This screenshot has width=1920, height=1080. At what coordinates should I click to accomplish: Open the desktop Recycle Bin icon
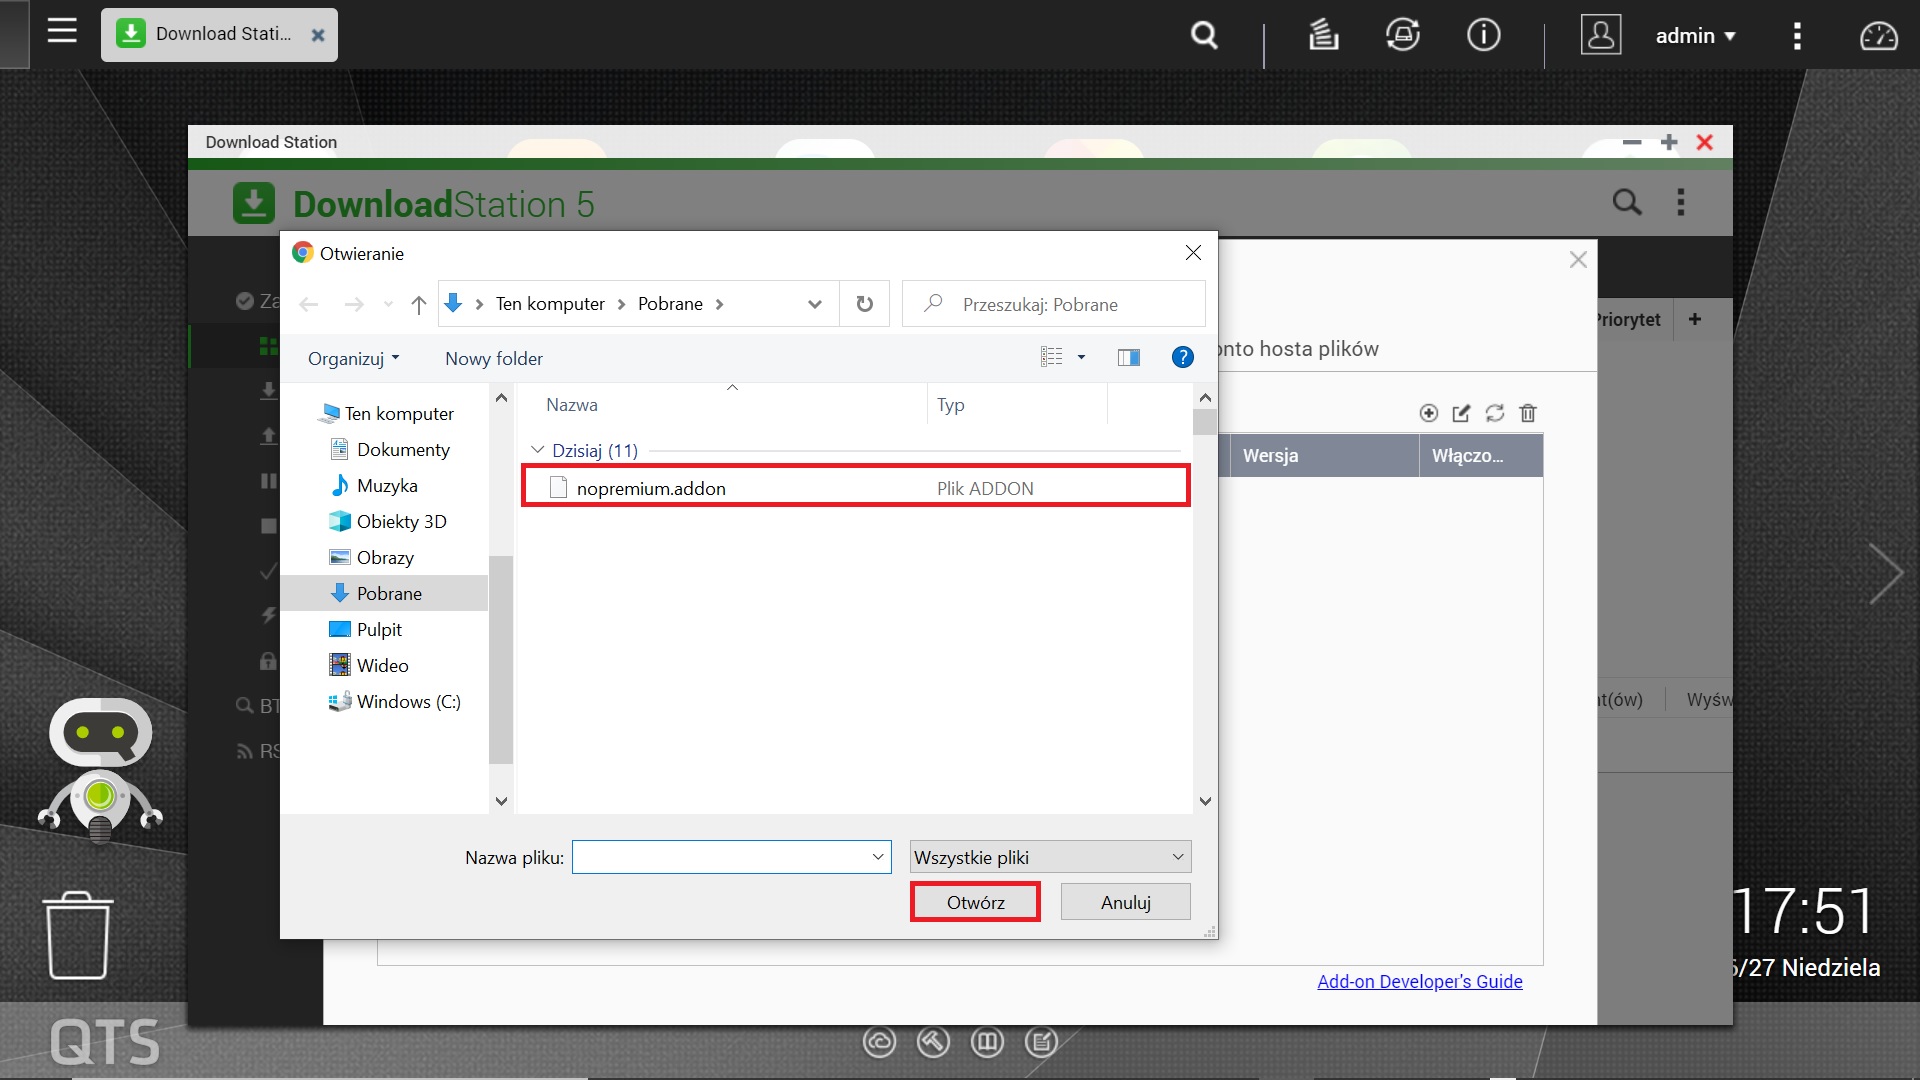pos(78,936)
